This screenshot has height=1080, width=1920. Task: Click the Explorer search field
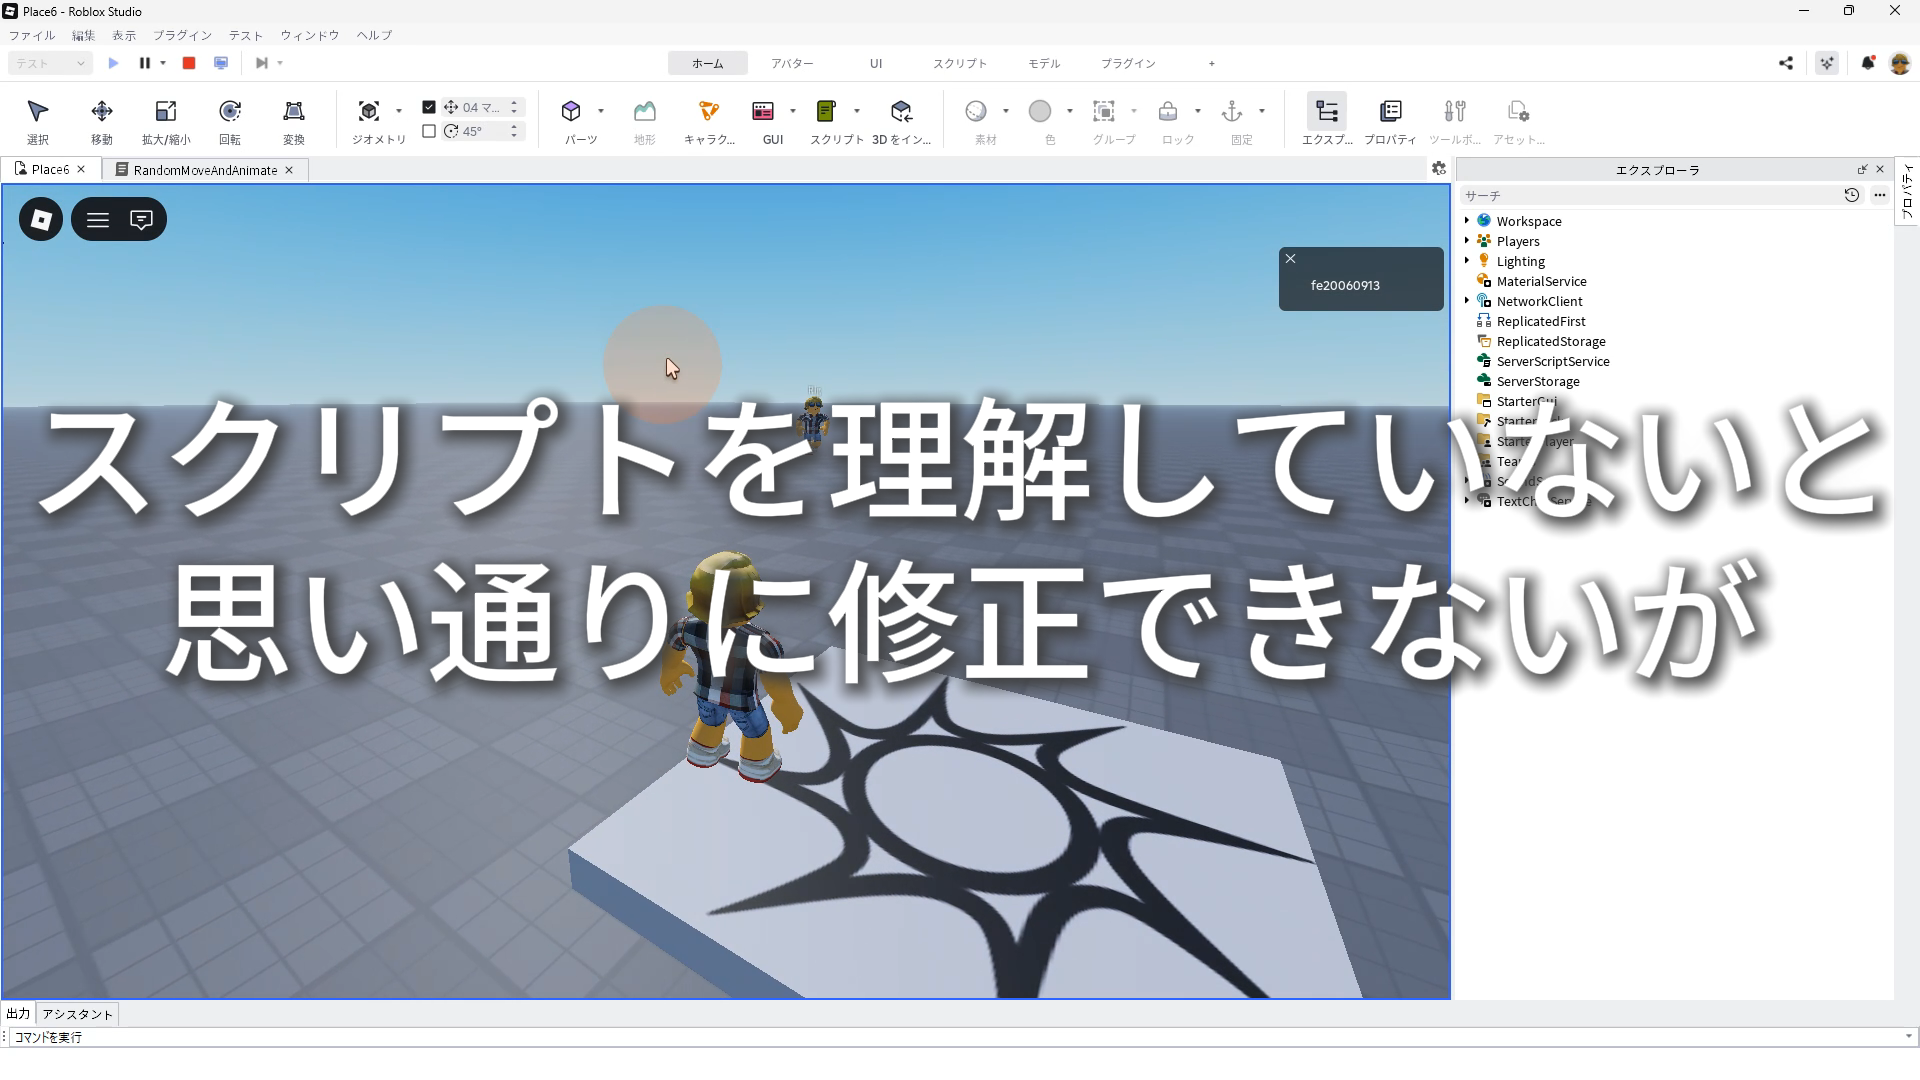(x=1650, y=196)
